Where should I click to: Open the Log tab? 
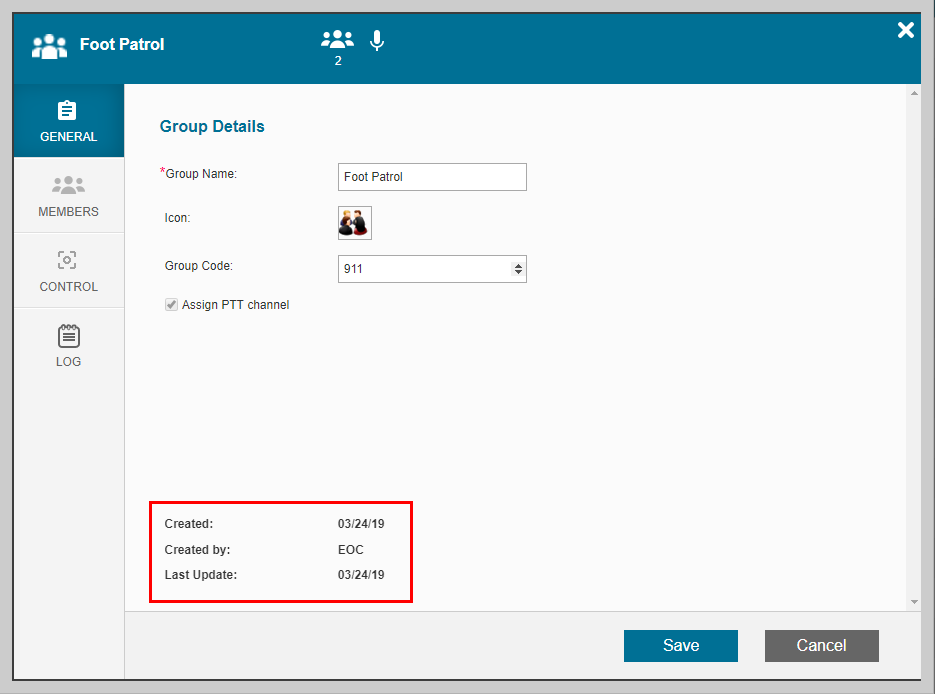click(x=69, y=346)
